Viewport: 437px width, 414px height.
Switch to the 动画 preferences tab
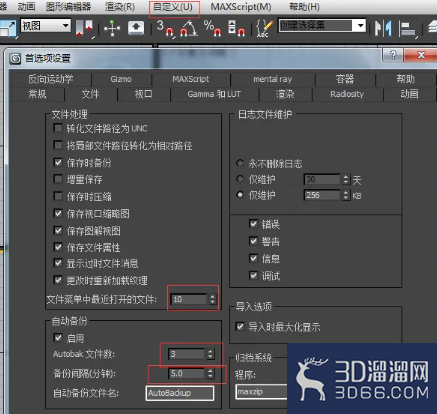click(x=409, y=94)
